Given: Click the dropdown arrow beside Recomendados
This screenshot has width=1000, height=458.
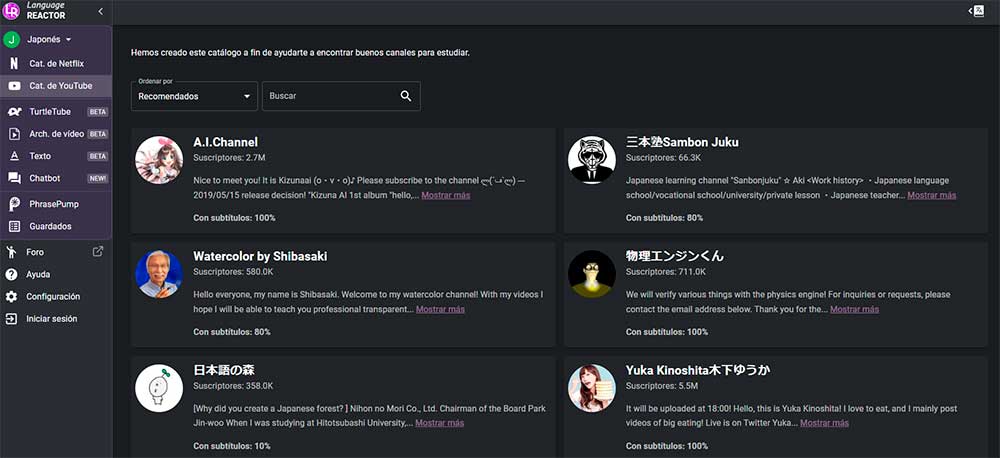Looking at the screenshot, I should point(247,97).
